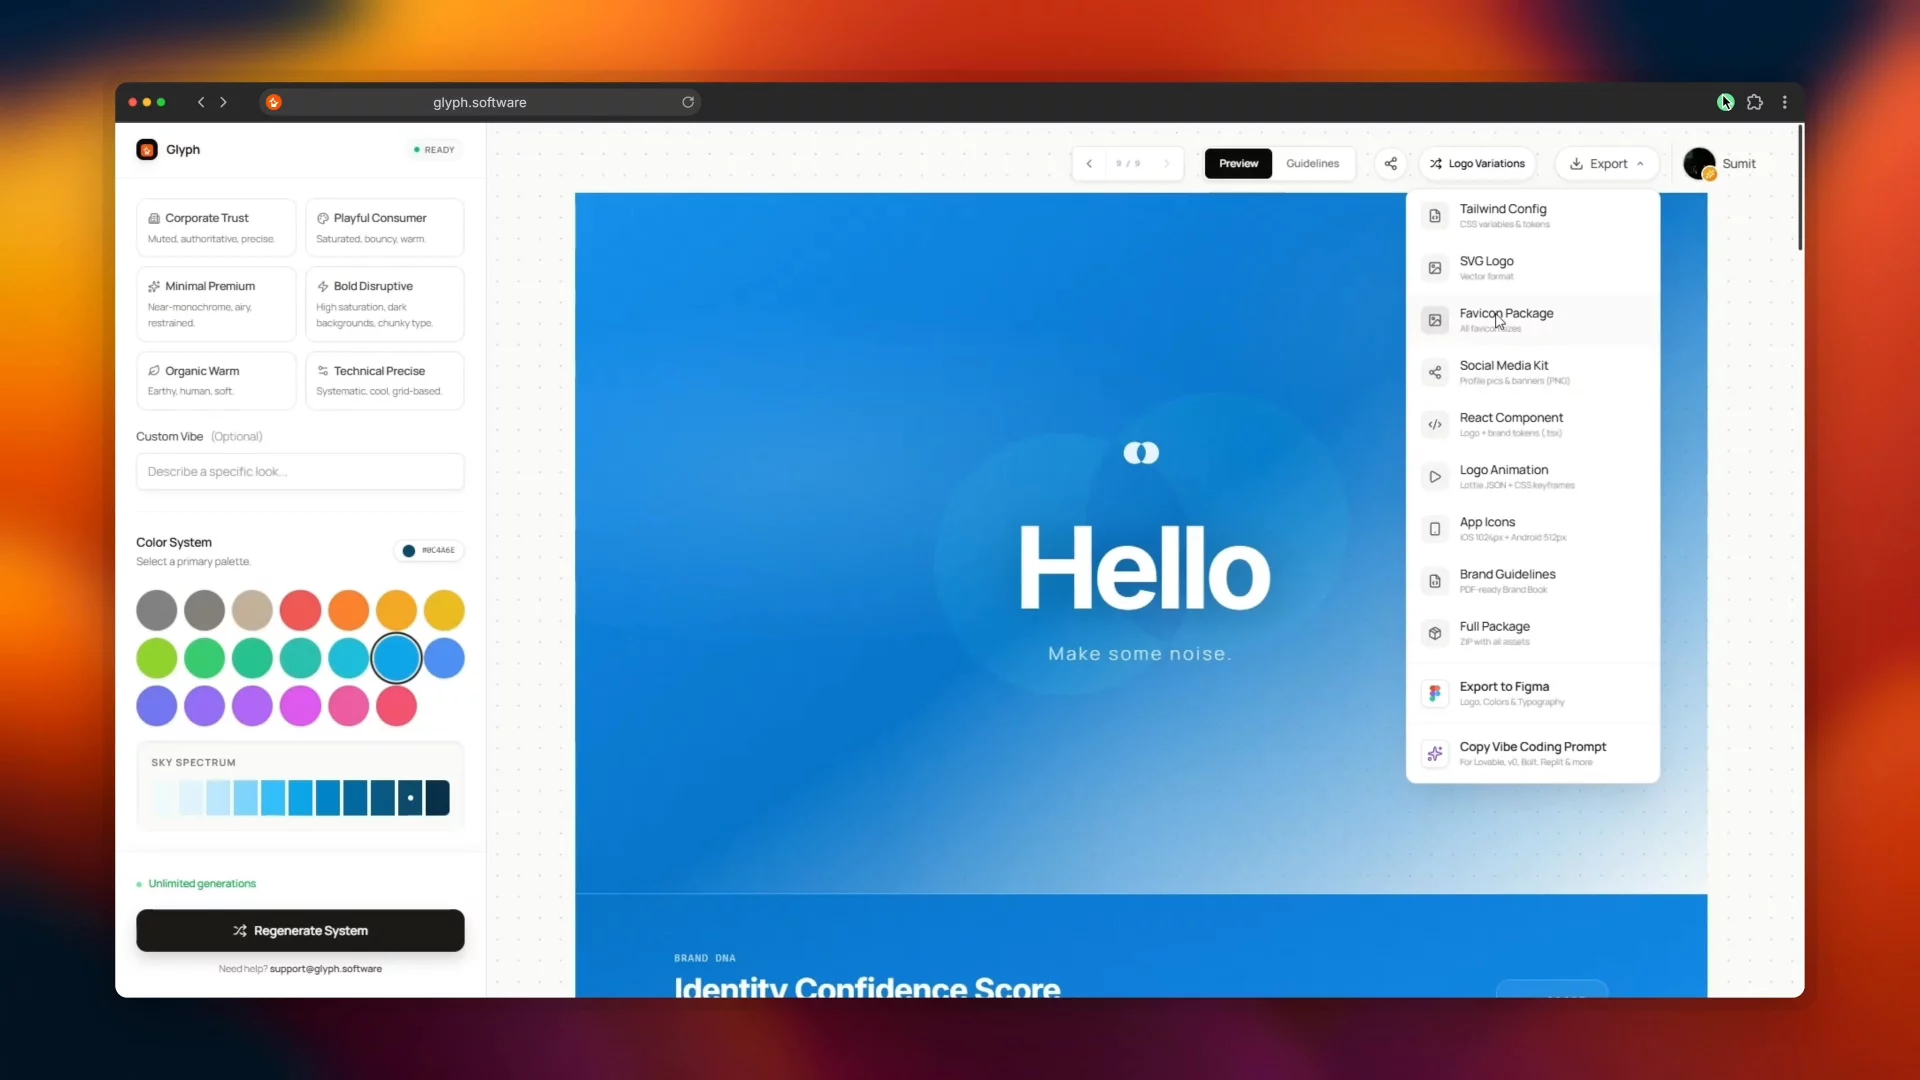Reload the glyph.software page
The image size is (1920, 1080).
(x=688, y=102)
